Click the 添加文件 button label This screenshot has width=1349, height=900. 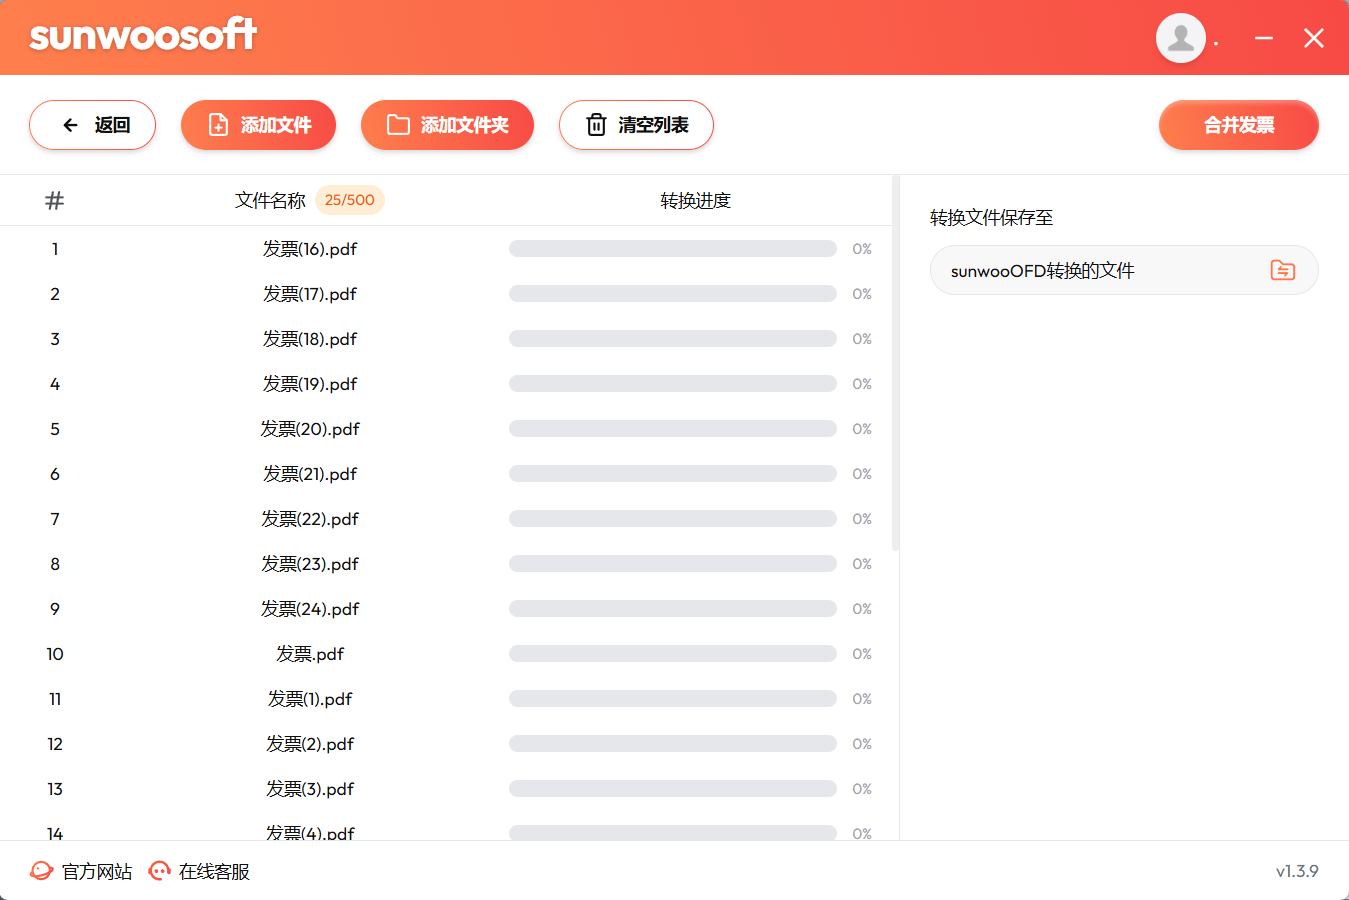click(x=276, y=125)
